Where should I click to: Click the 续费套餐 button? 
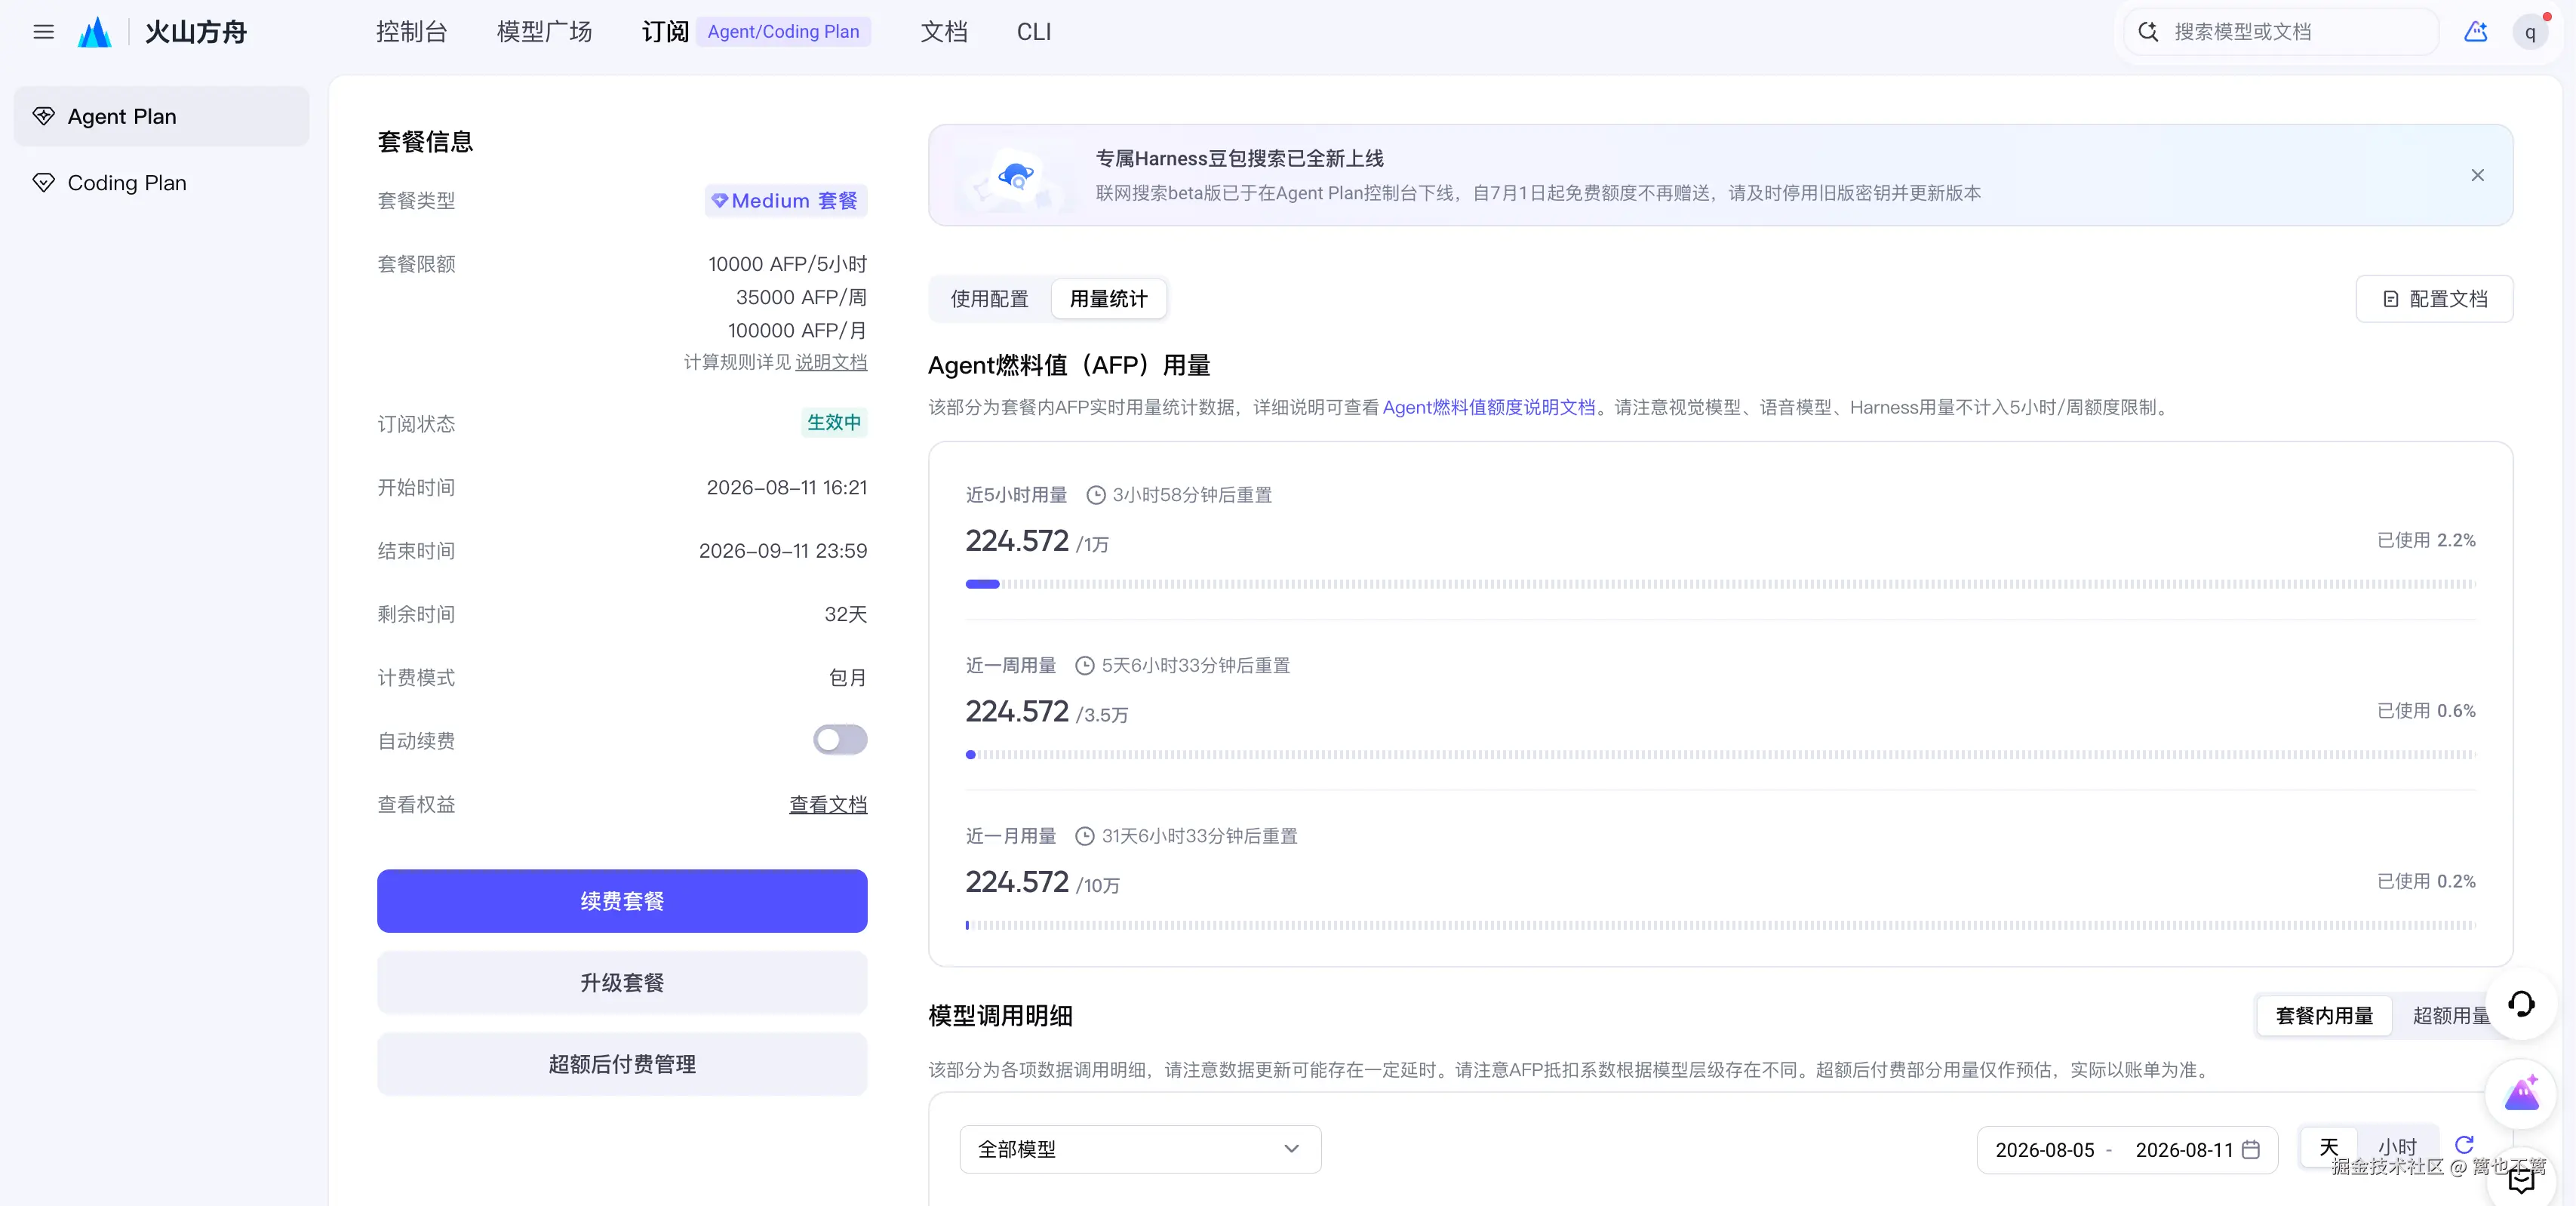coord(622,901)
